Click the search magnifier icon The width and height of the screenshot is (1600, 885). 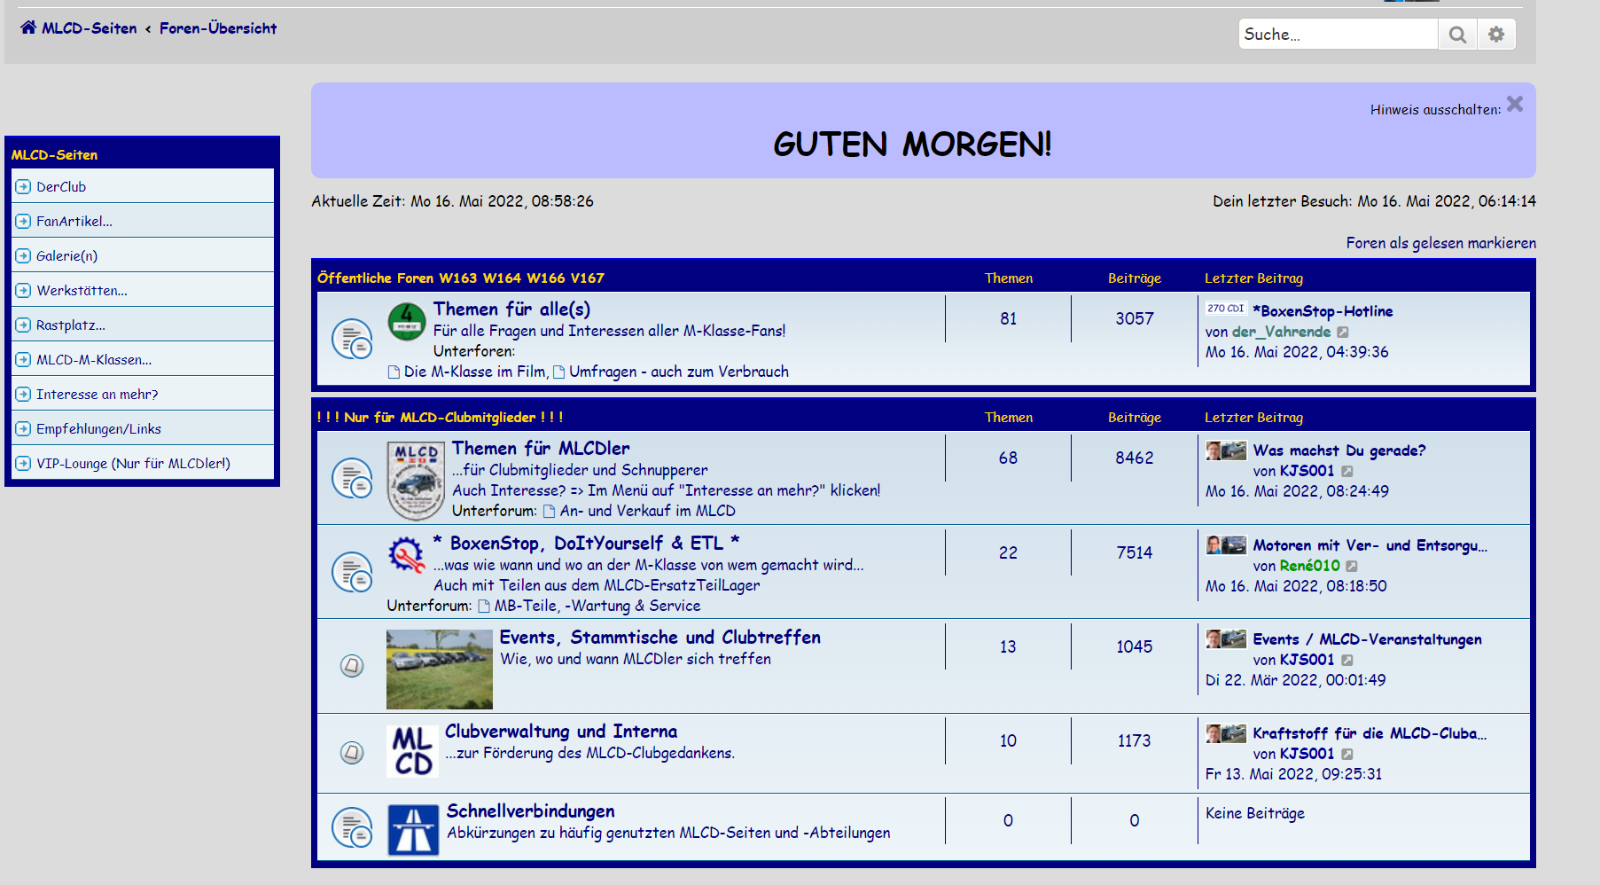coord(1457,35)
